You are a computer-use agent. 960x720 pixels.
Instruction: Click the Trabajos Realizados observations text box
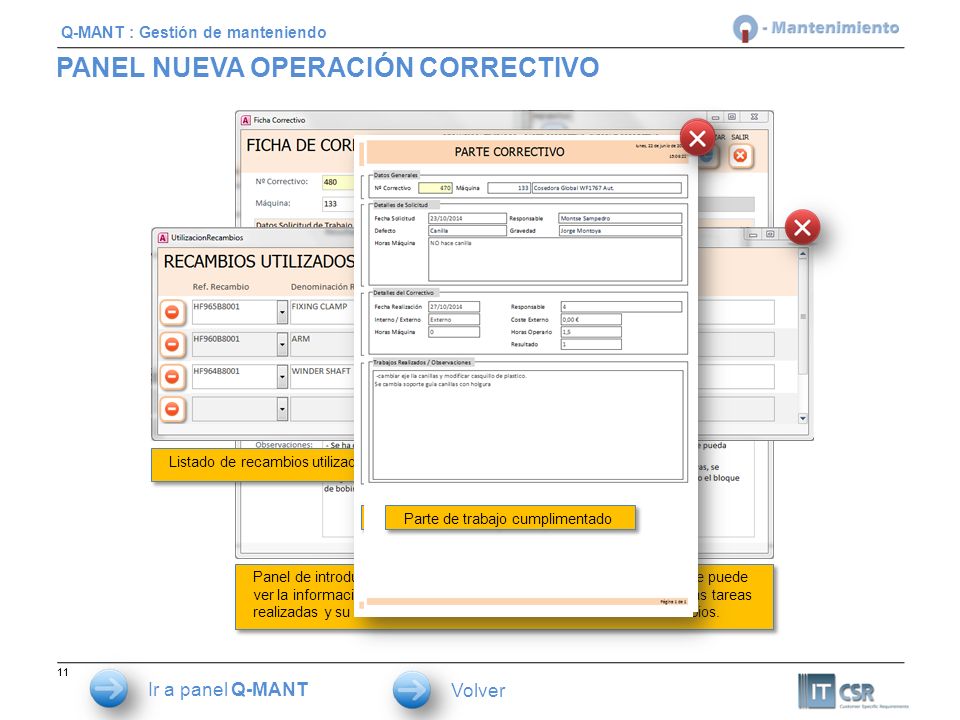click(528, 425)
